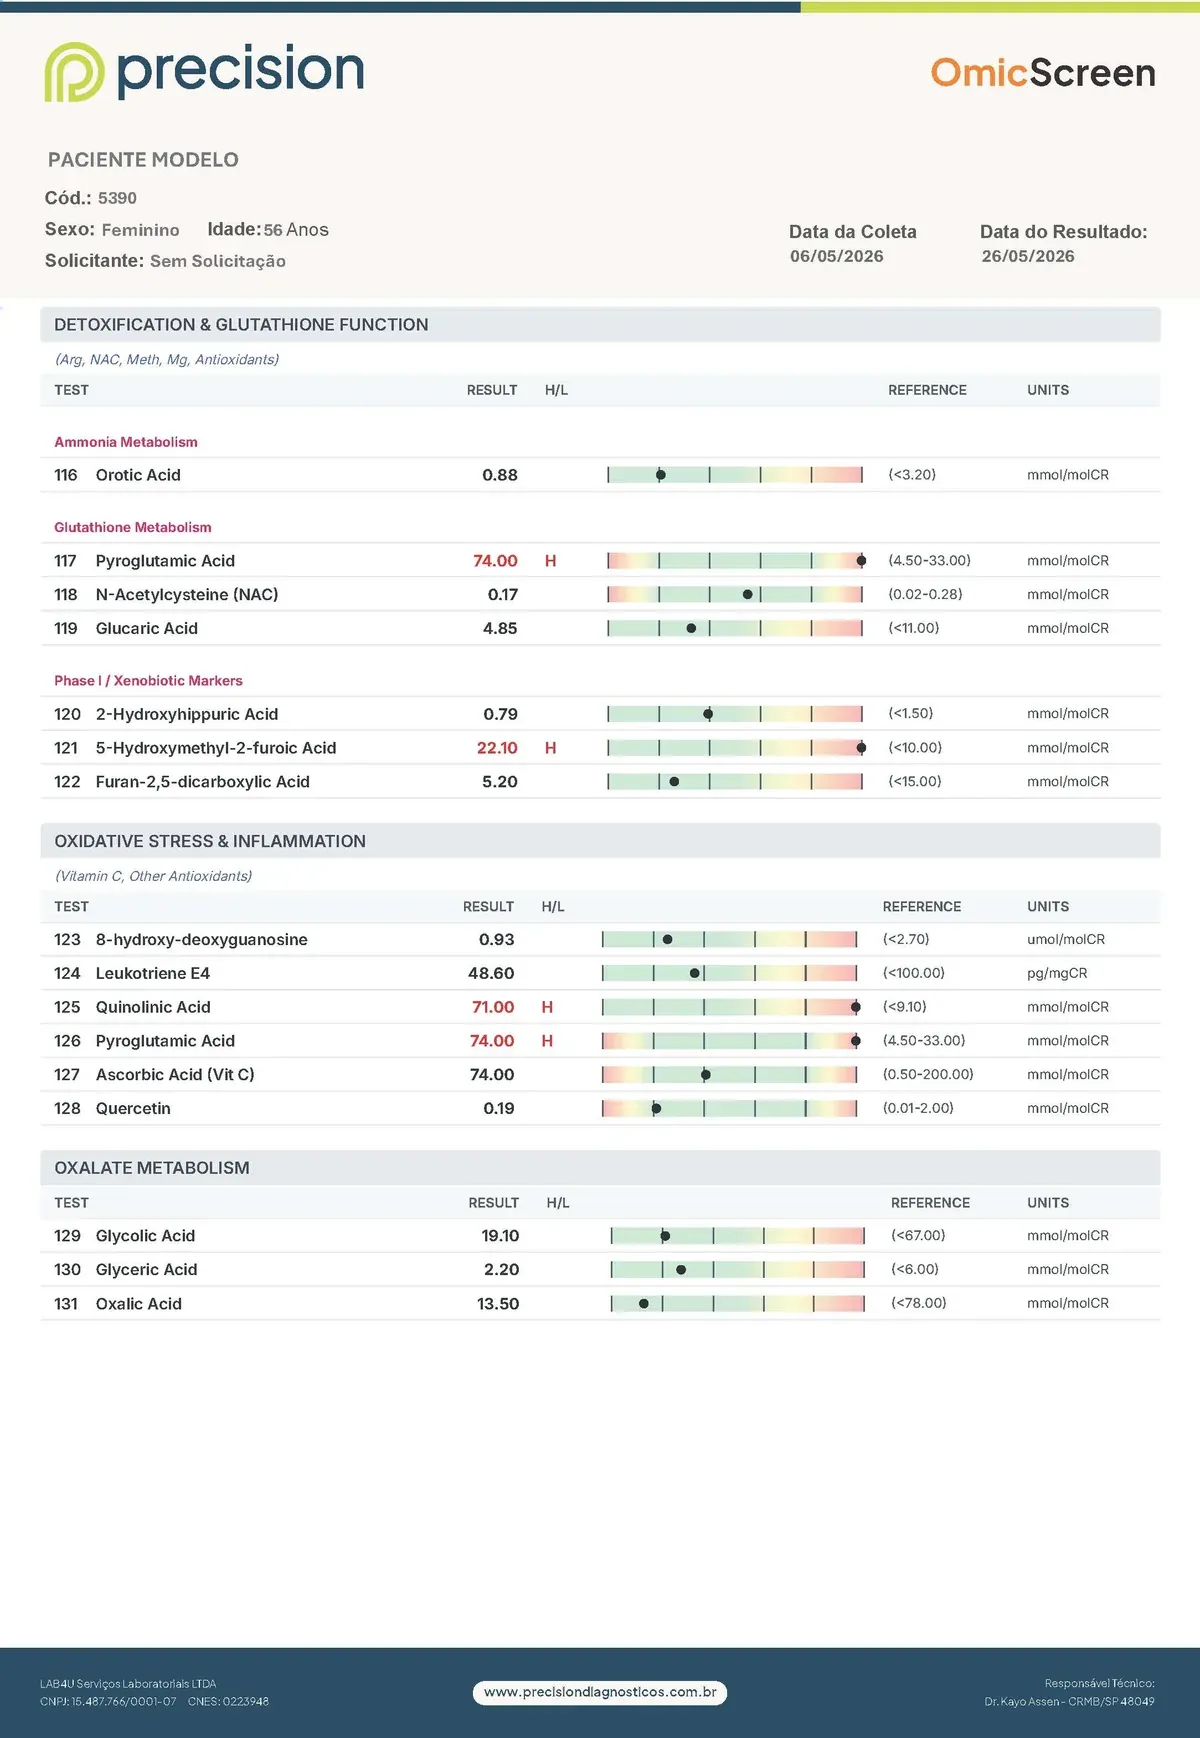Select the Glycolic Acid test name
The height and width of the screenshot is (1738, 1200).
[146, 1236]
